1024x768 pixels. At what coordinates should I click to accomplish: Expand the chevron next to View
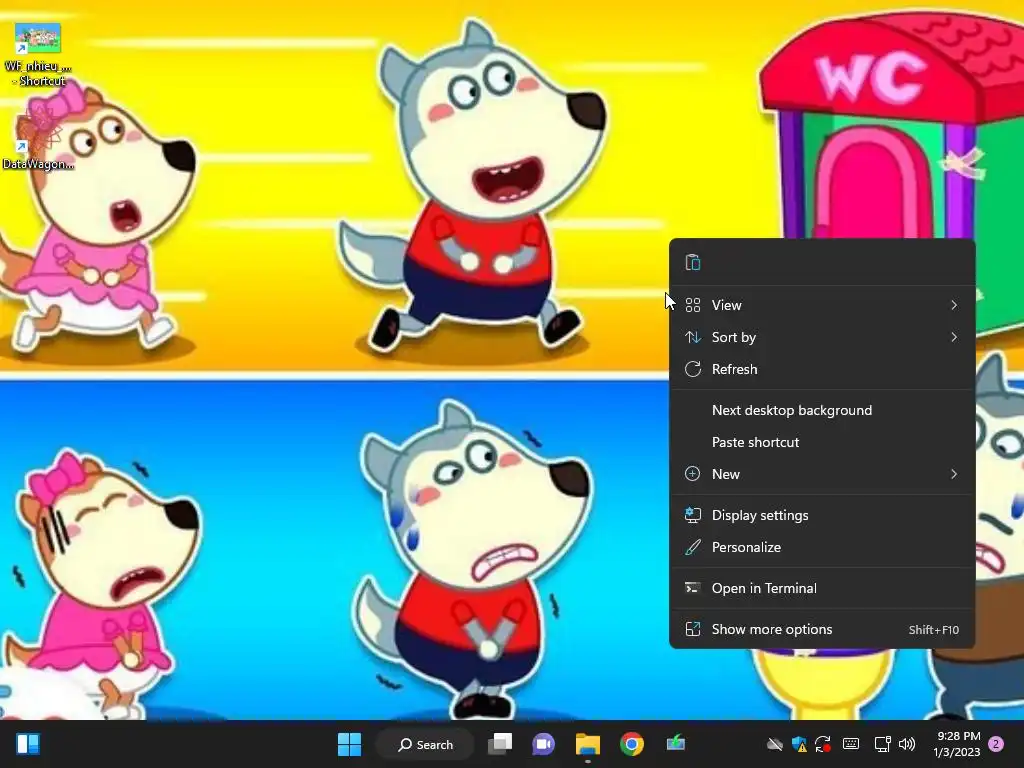[x=954, y=305]
